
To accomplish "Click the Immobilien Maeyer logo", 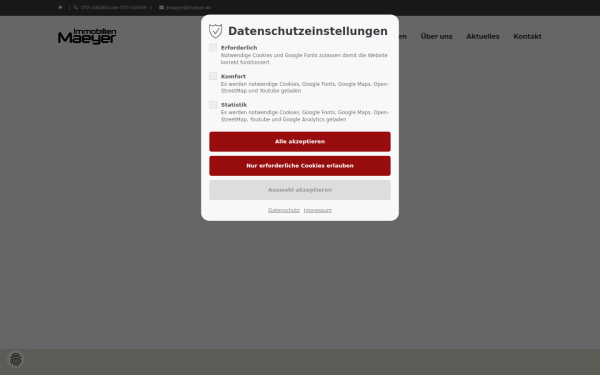I will (x=87, y=36).
